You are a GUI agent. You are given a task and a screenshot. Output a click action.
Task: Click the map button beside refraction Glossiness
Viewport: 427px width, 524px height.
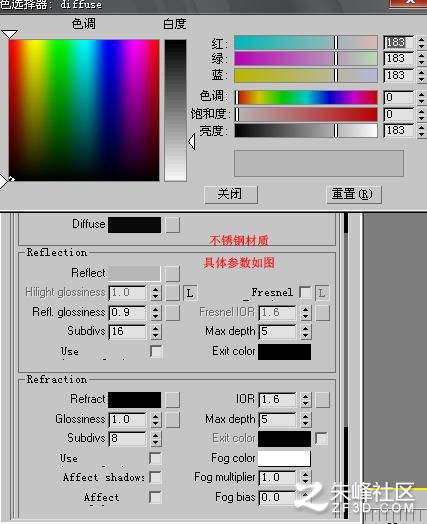pyautogui.click(x=173, y=419)
